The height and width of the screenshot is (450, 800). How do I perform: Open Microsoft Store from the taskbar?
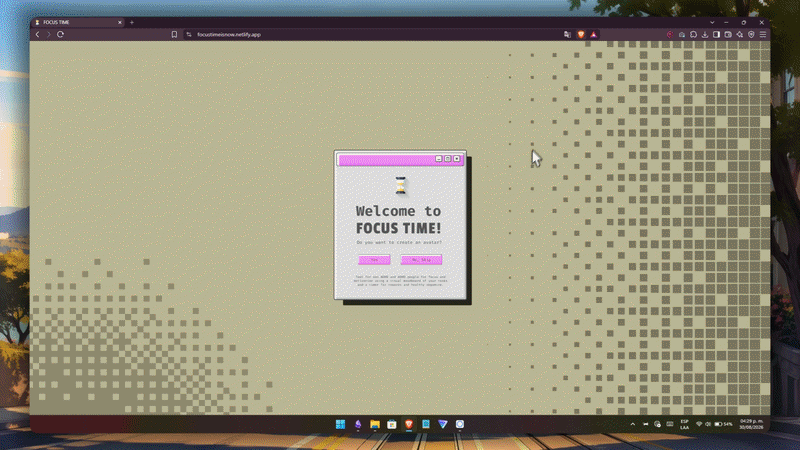(391, 424)
